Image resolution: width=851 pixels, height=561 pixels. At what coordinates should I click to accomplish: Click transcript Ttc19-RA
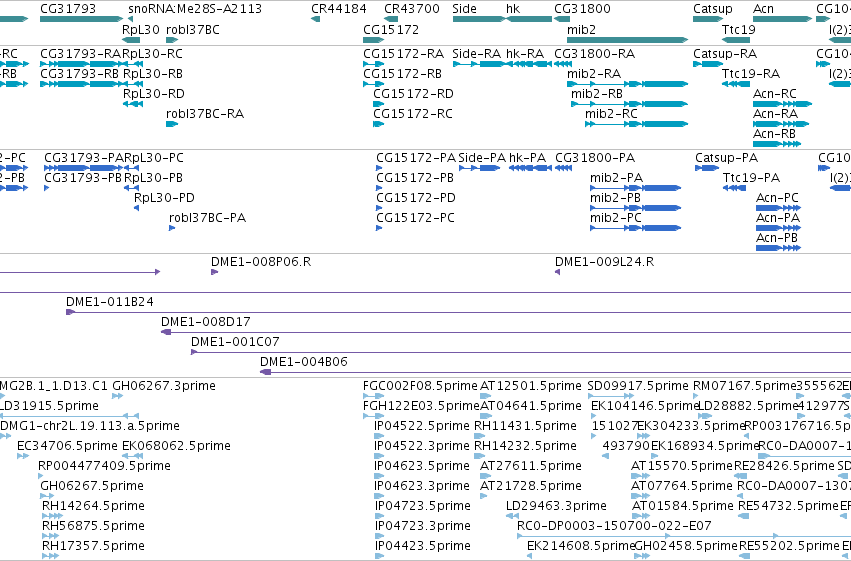(x=751, y=73)
